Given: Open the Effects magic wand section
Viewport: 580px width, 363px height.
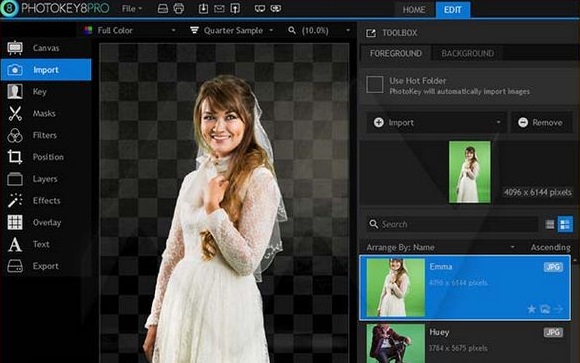Looking at the screenshot, I should (x=46, y=201).
